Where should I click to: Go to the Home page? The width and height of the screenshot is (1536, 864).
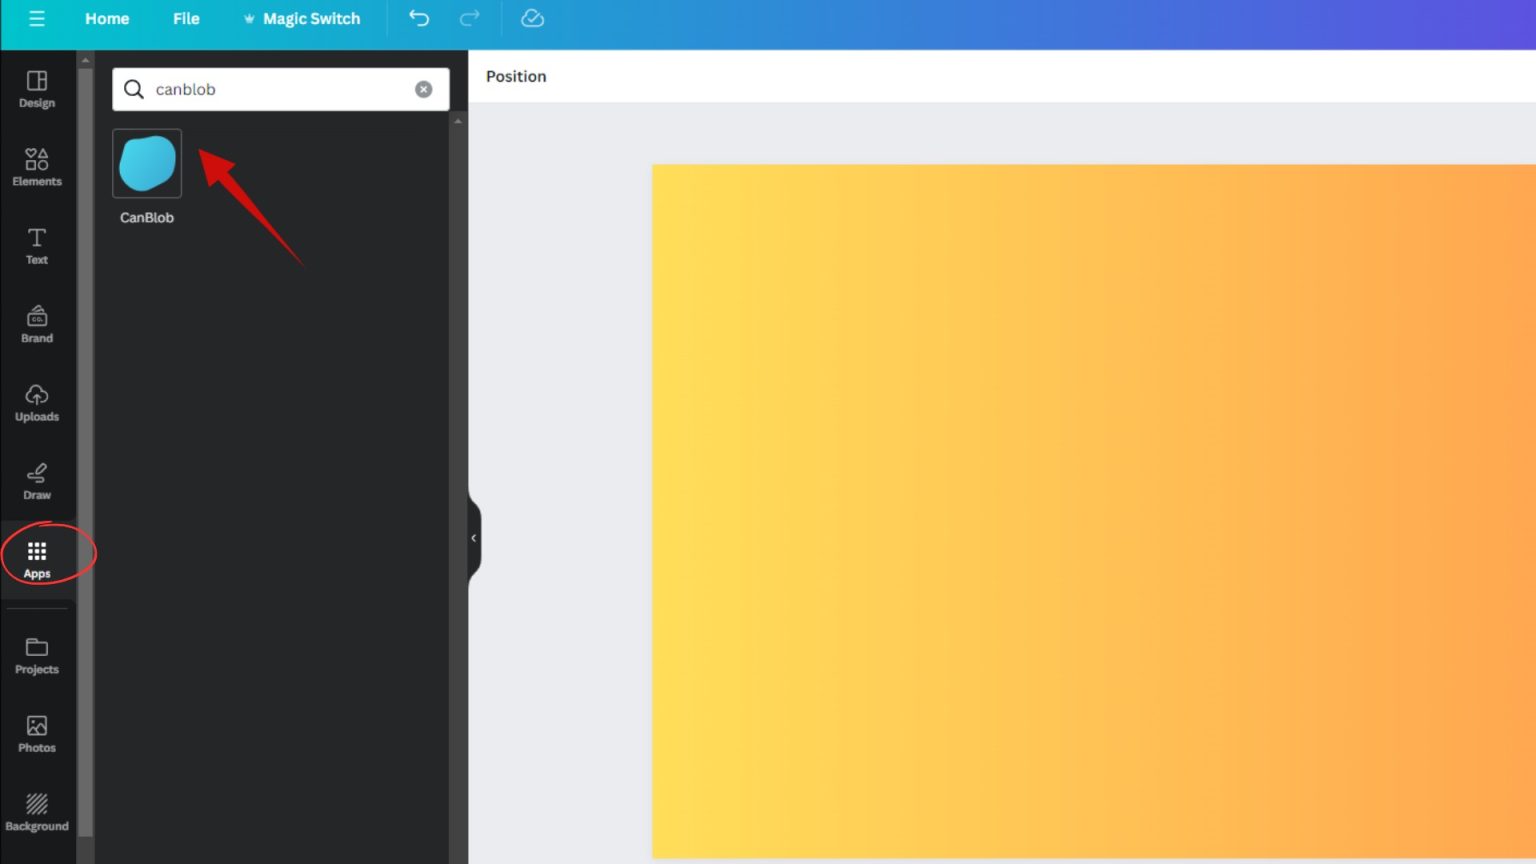click(107, 18)
